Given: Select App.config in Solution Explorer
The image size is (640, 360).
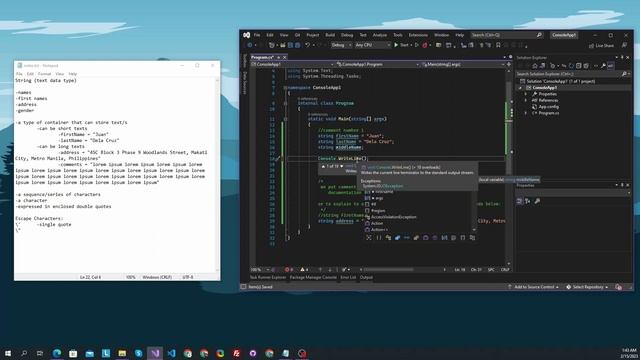Looking at the screenshot, I should click(549, 107).
